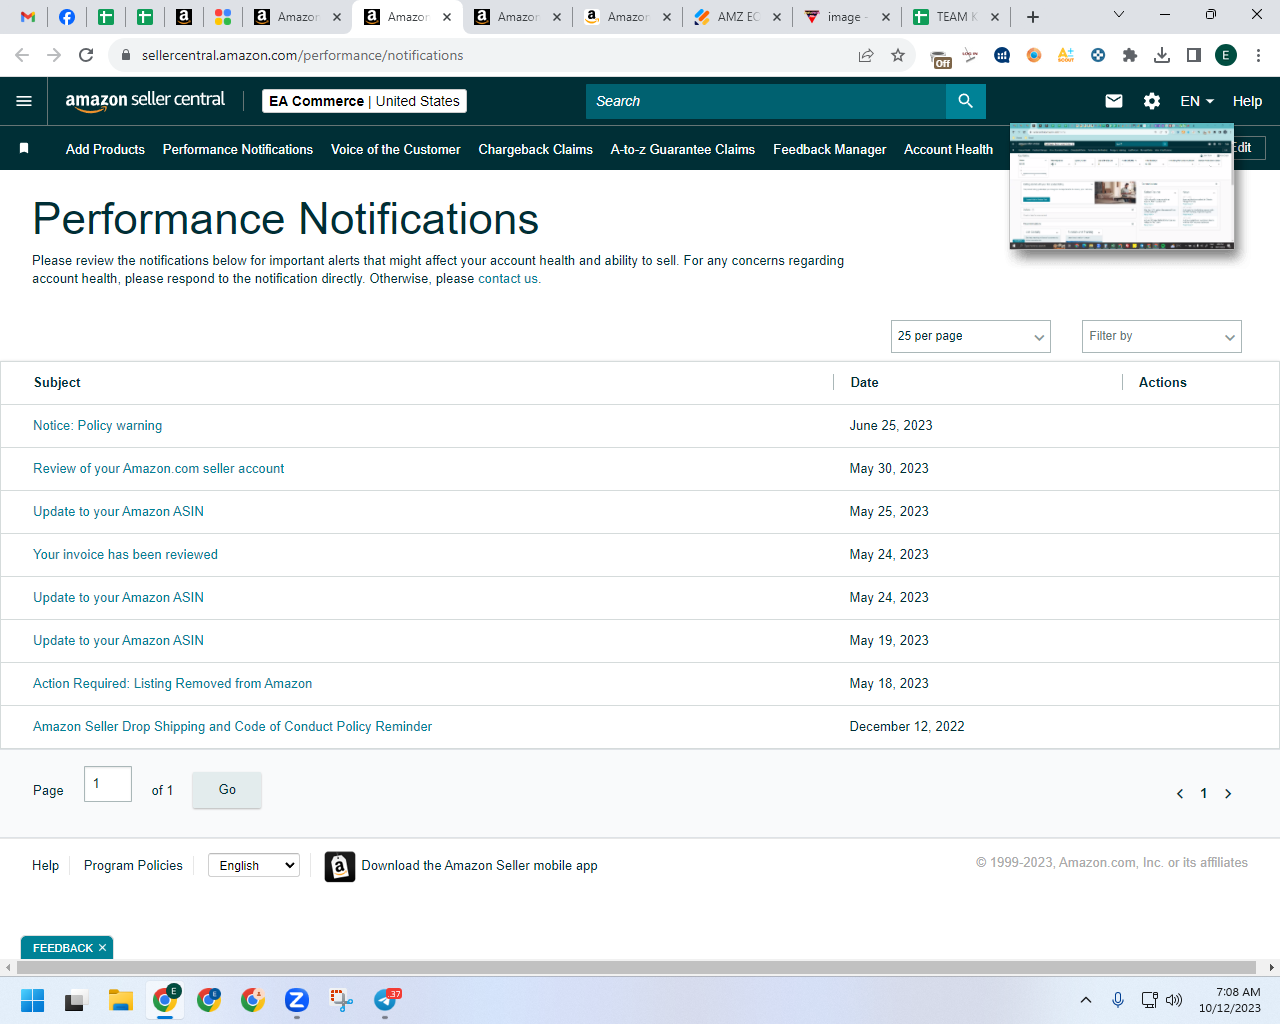
Task: Switch to the AMZ EC browser tab
Action: pyautogui.click(x=736, y=17)
